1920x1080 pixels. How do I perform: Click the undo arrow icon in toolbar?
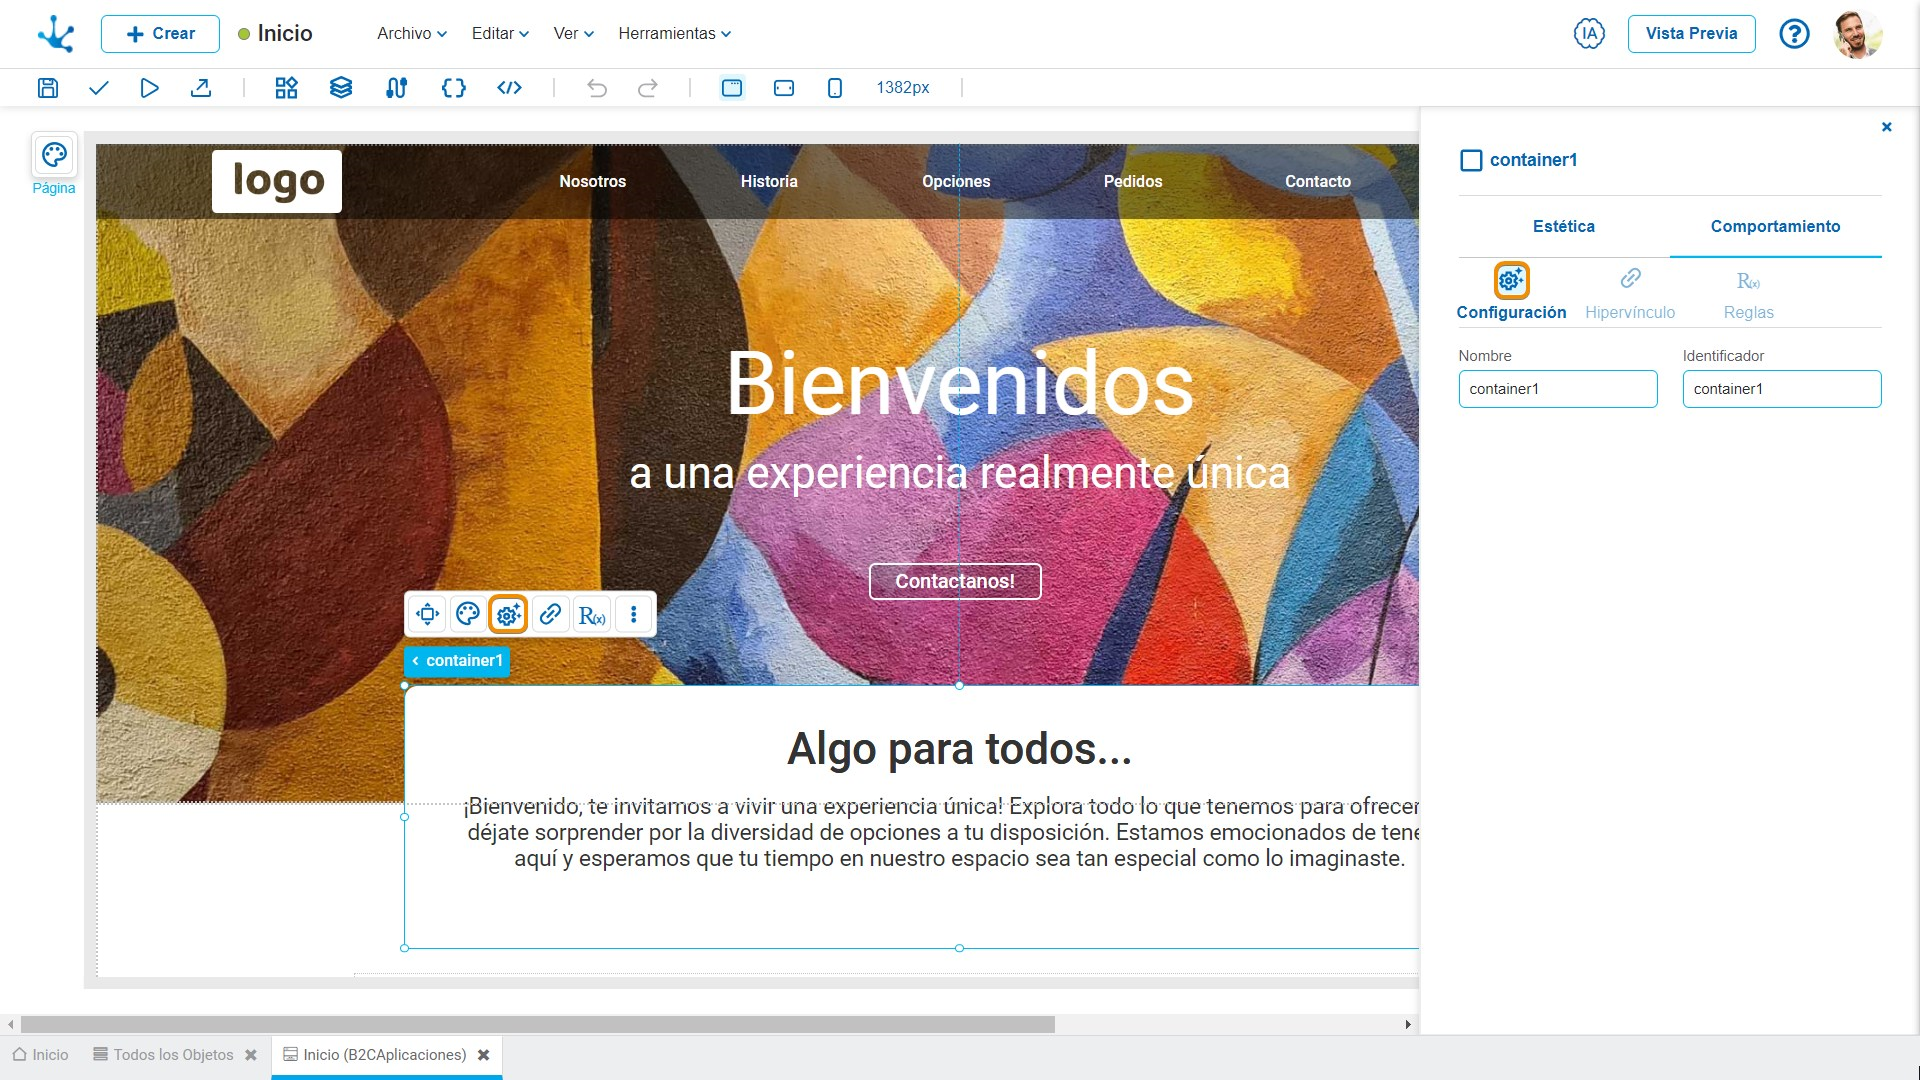[596, 87]
